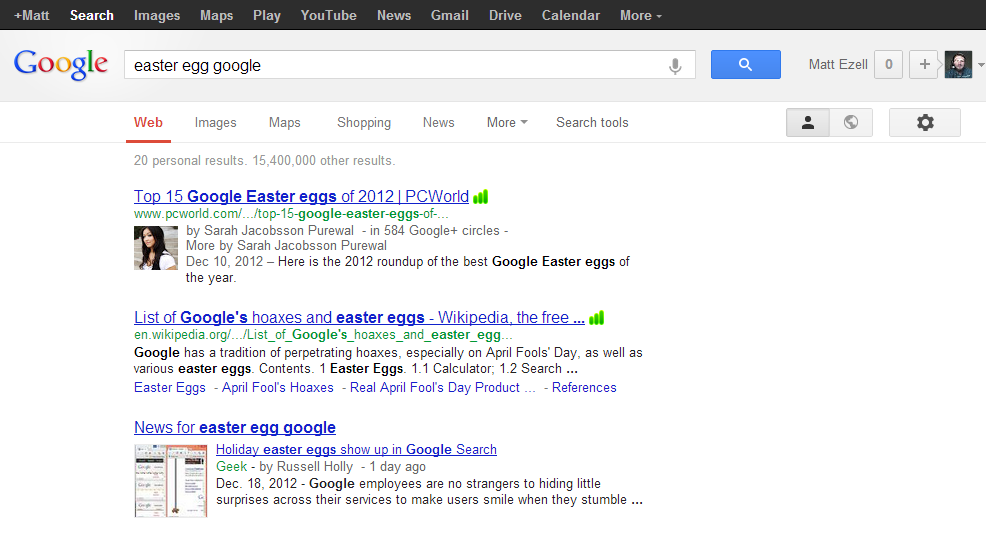986x542 pixels.
Task: Expand the More dropdown under search box
Action: coord(507,123)
